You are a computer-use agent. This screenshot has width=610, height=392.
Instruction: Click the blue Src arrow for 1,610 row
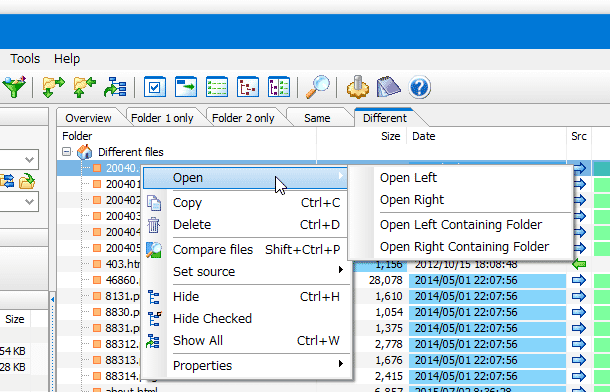(579, 296)
